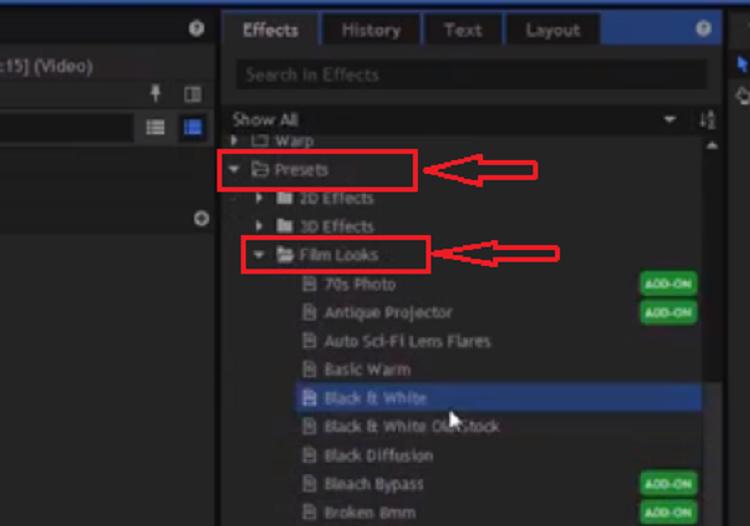Switch to the History tab
The image size is (750, 526).
[370, 30]
